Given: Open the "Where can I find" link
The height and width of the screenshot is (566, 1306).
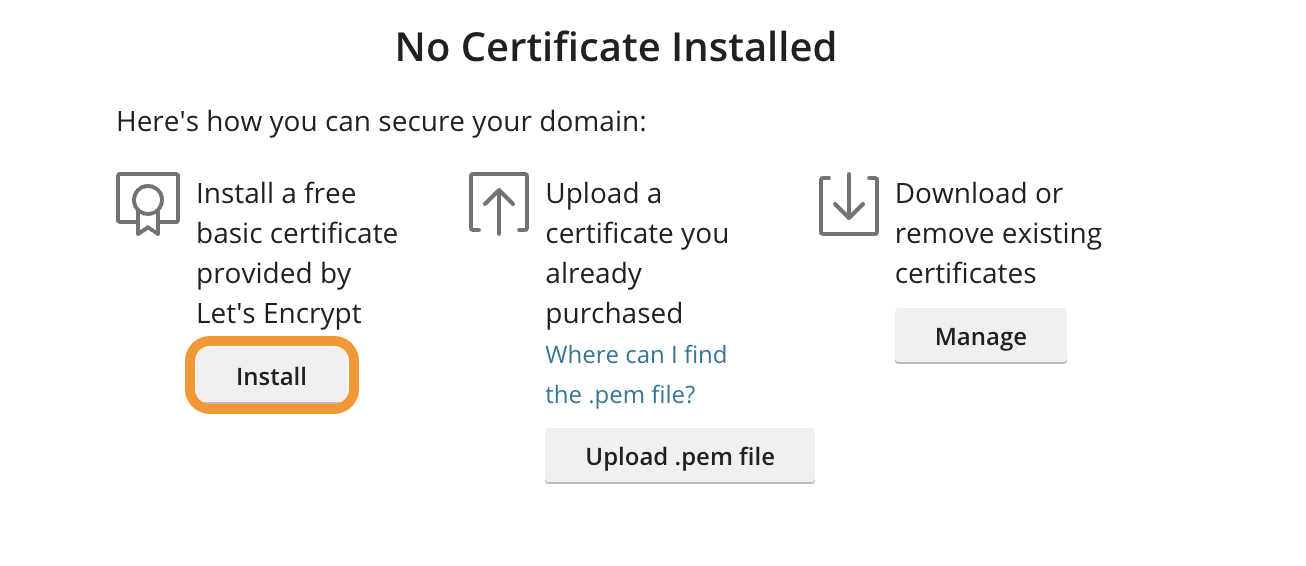Looking at the screenshot, I should click(x=636, y=355).
